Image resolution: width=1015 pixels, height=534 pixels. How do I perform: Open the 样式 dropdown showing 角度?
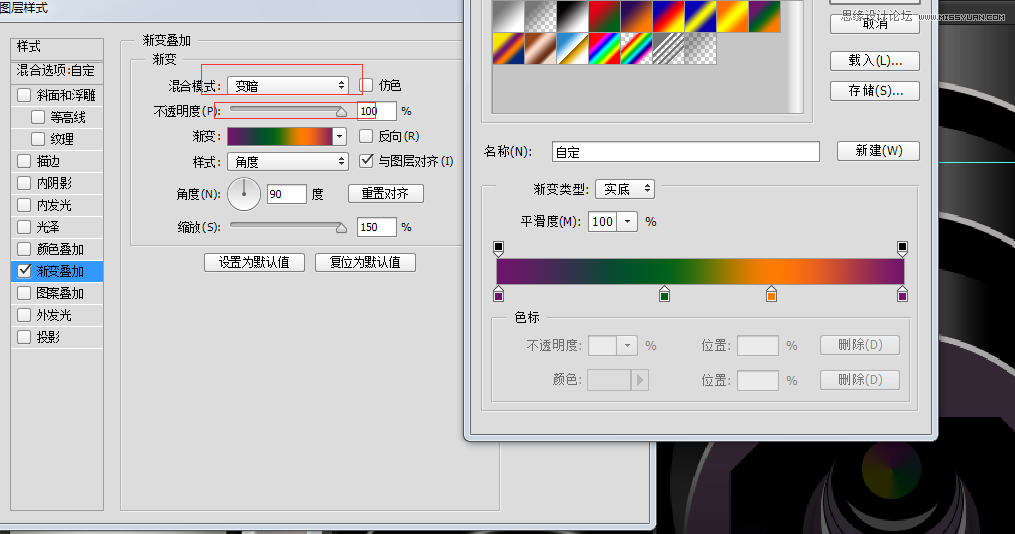click(288, 162)
